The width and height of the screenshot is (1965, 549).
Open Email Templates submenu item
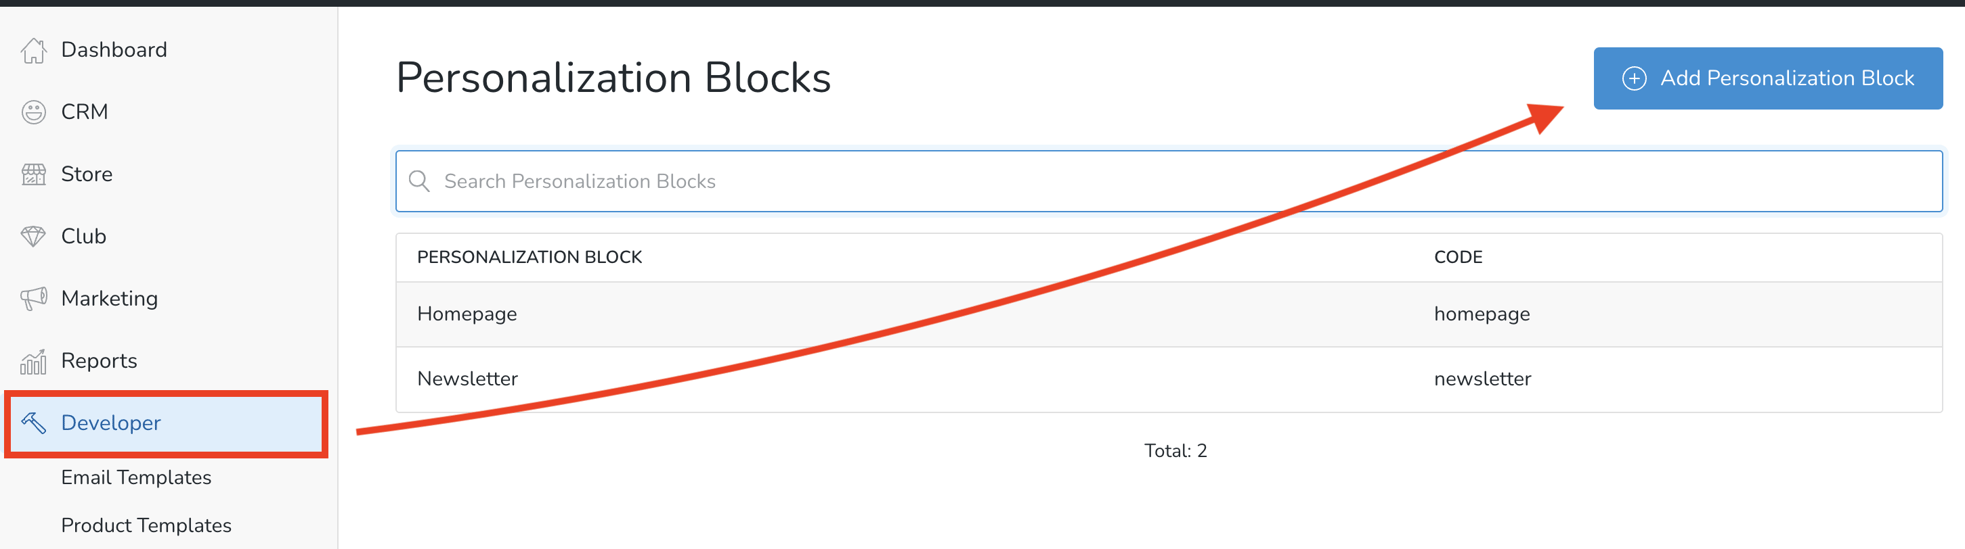[136, 478]
